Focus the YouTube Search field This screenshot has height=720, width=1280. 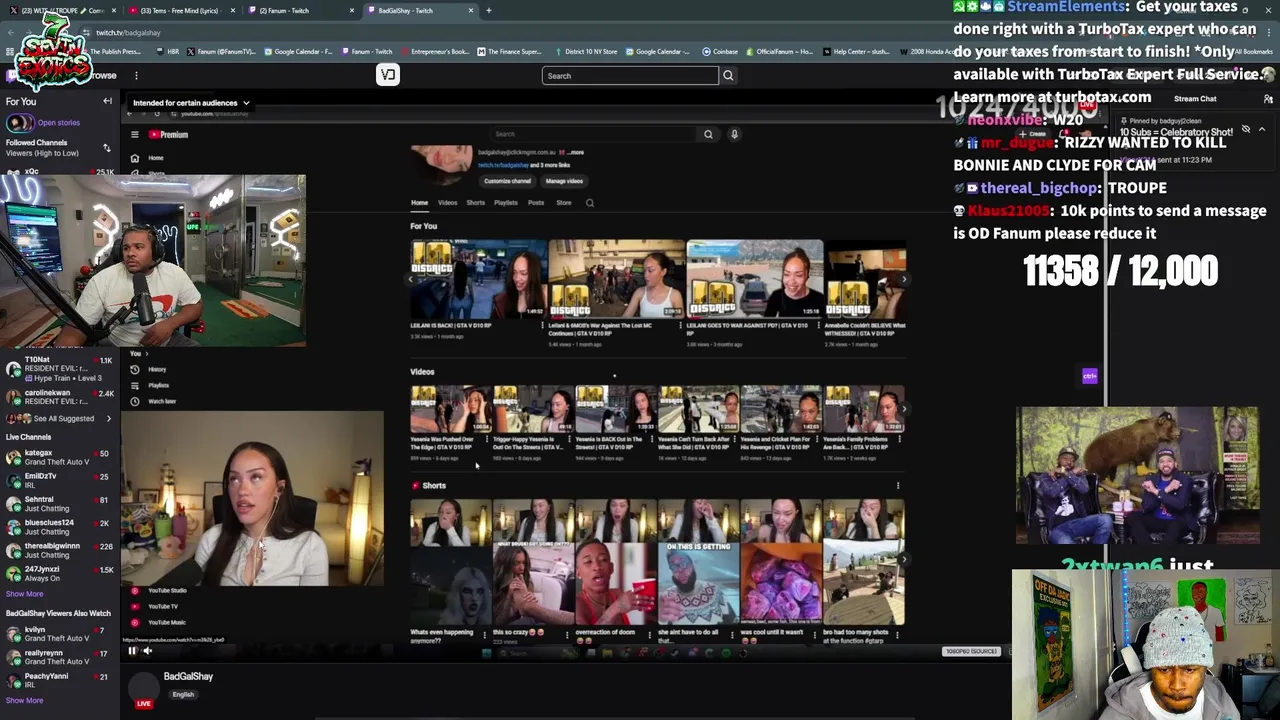[x=595, y=134]
